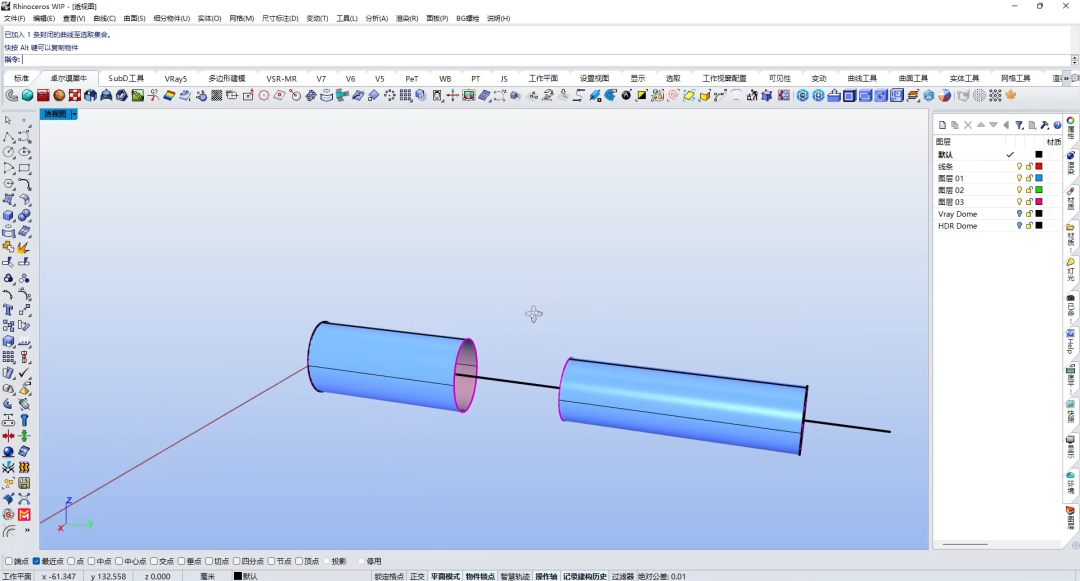Enable the 中心点 center snap checkbox

coord(118,561)
